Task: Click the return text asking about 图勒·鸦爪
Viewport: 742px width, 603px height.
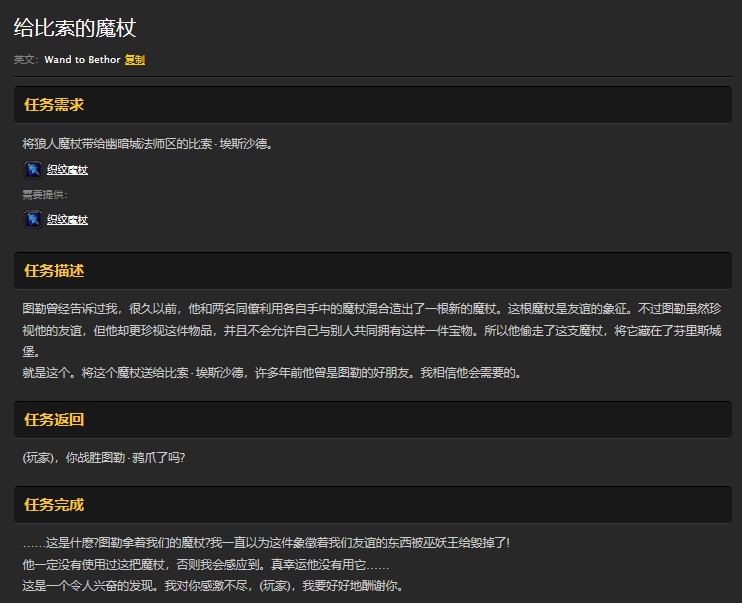Action: (104, 458)
